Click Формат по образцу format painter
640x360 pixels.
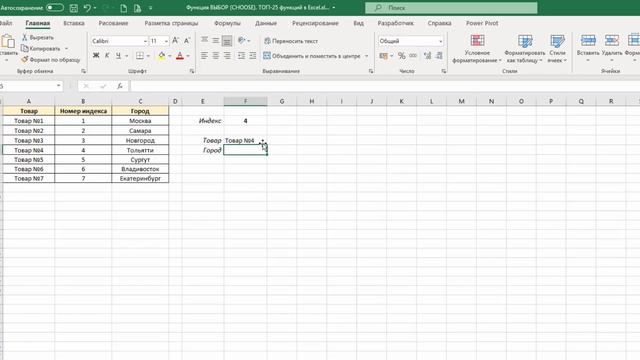tap(51, 60)
